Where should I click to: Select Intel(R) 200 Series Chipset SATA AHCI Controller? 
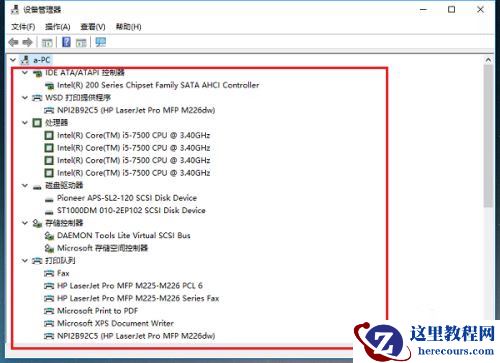(x=158, y=85)
